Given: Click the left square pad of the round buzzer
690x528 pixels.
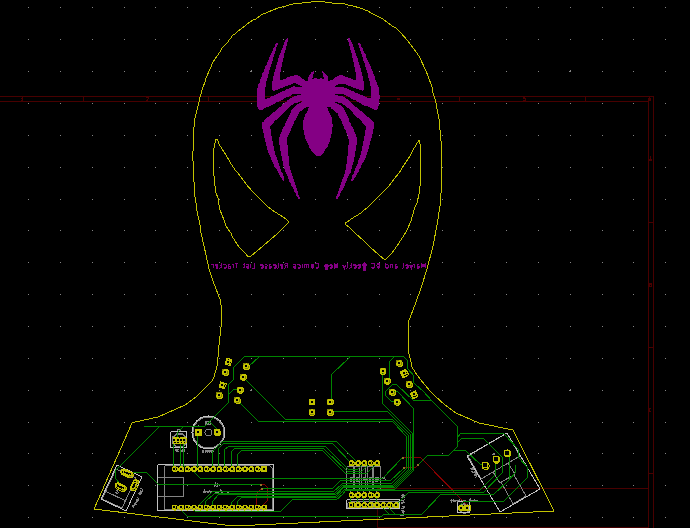Looking at the screenshot, I should pyautogui.click(x=198, y=433).
